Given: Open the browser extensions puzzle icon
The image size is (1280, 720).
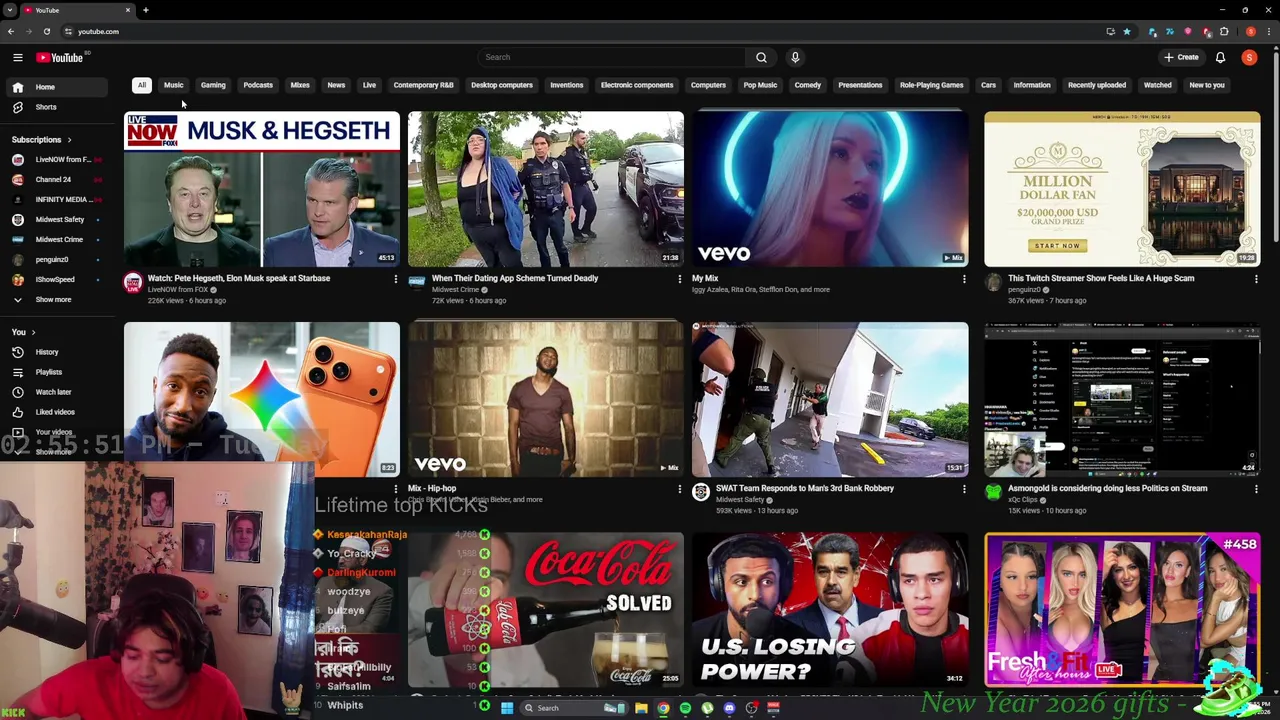Looking at the screenshot, I should pyautogui.click(x=1224, y=31).
